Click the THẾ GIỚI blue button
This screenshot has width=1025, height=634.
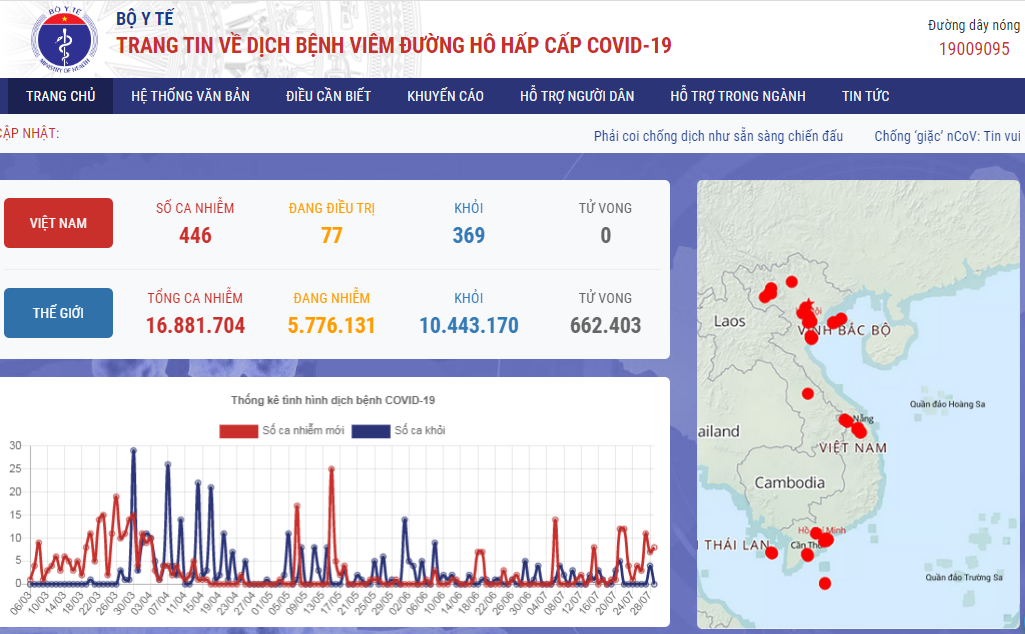58,313
